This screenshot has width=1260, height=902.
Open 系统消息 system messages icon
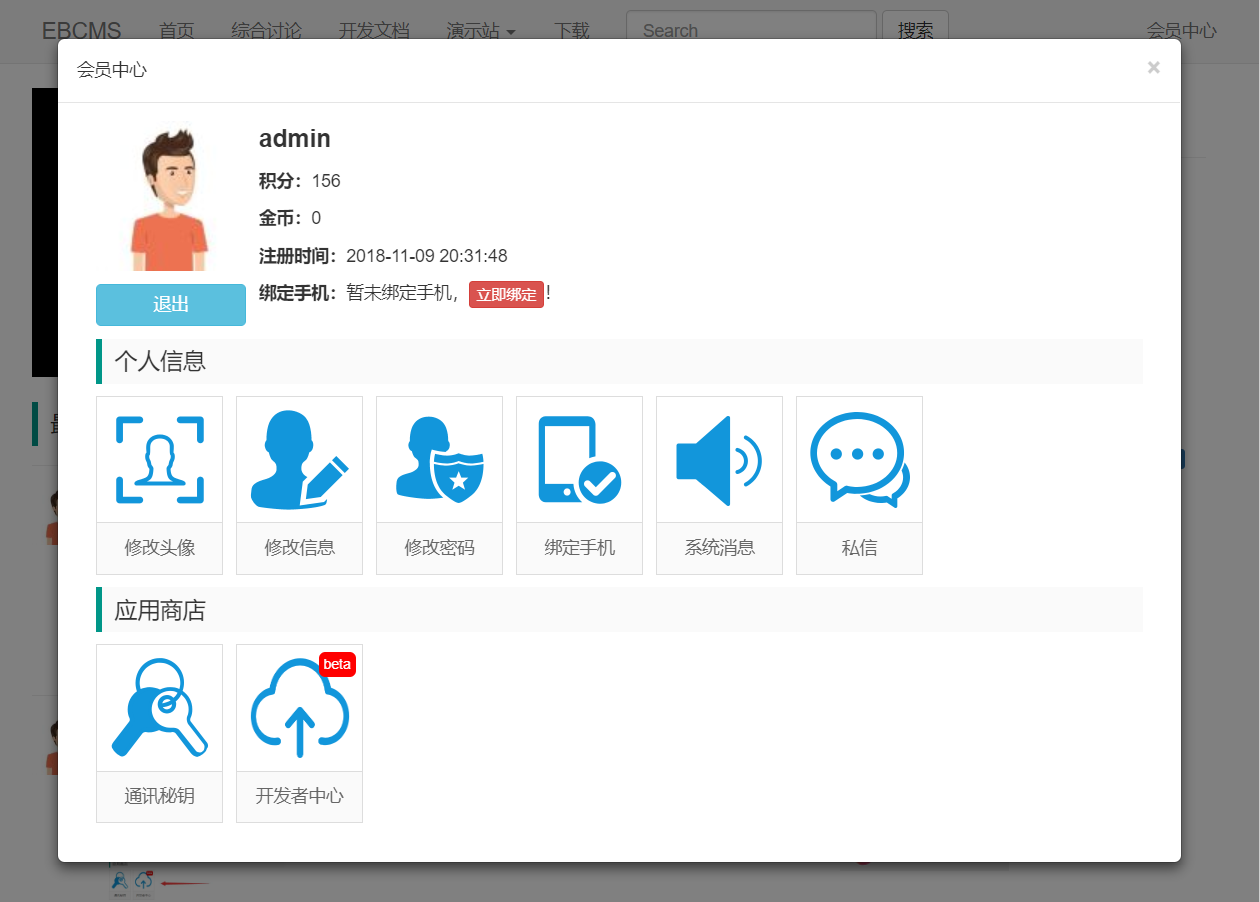pos(719,459)
